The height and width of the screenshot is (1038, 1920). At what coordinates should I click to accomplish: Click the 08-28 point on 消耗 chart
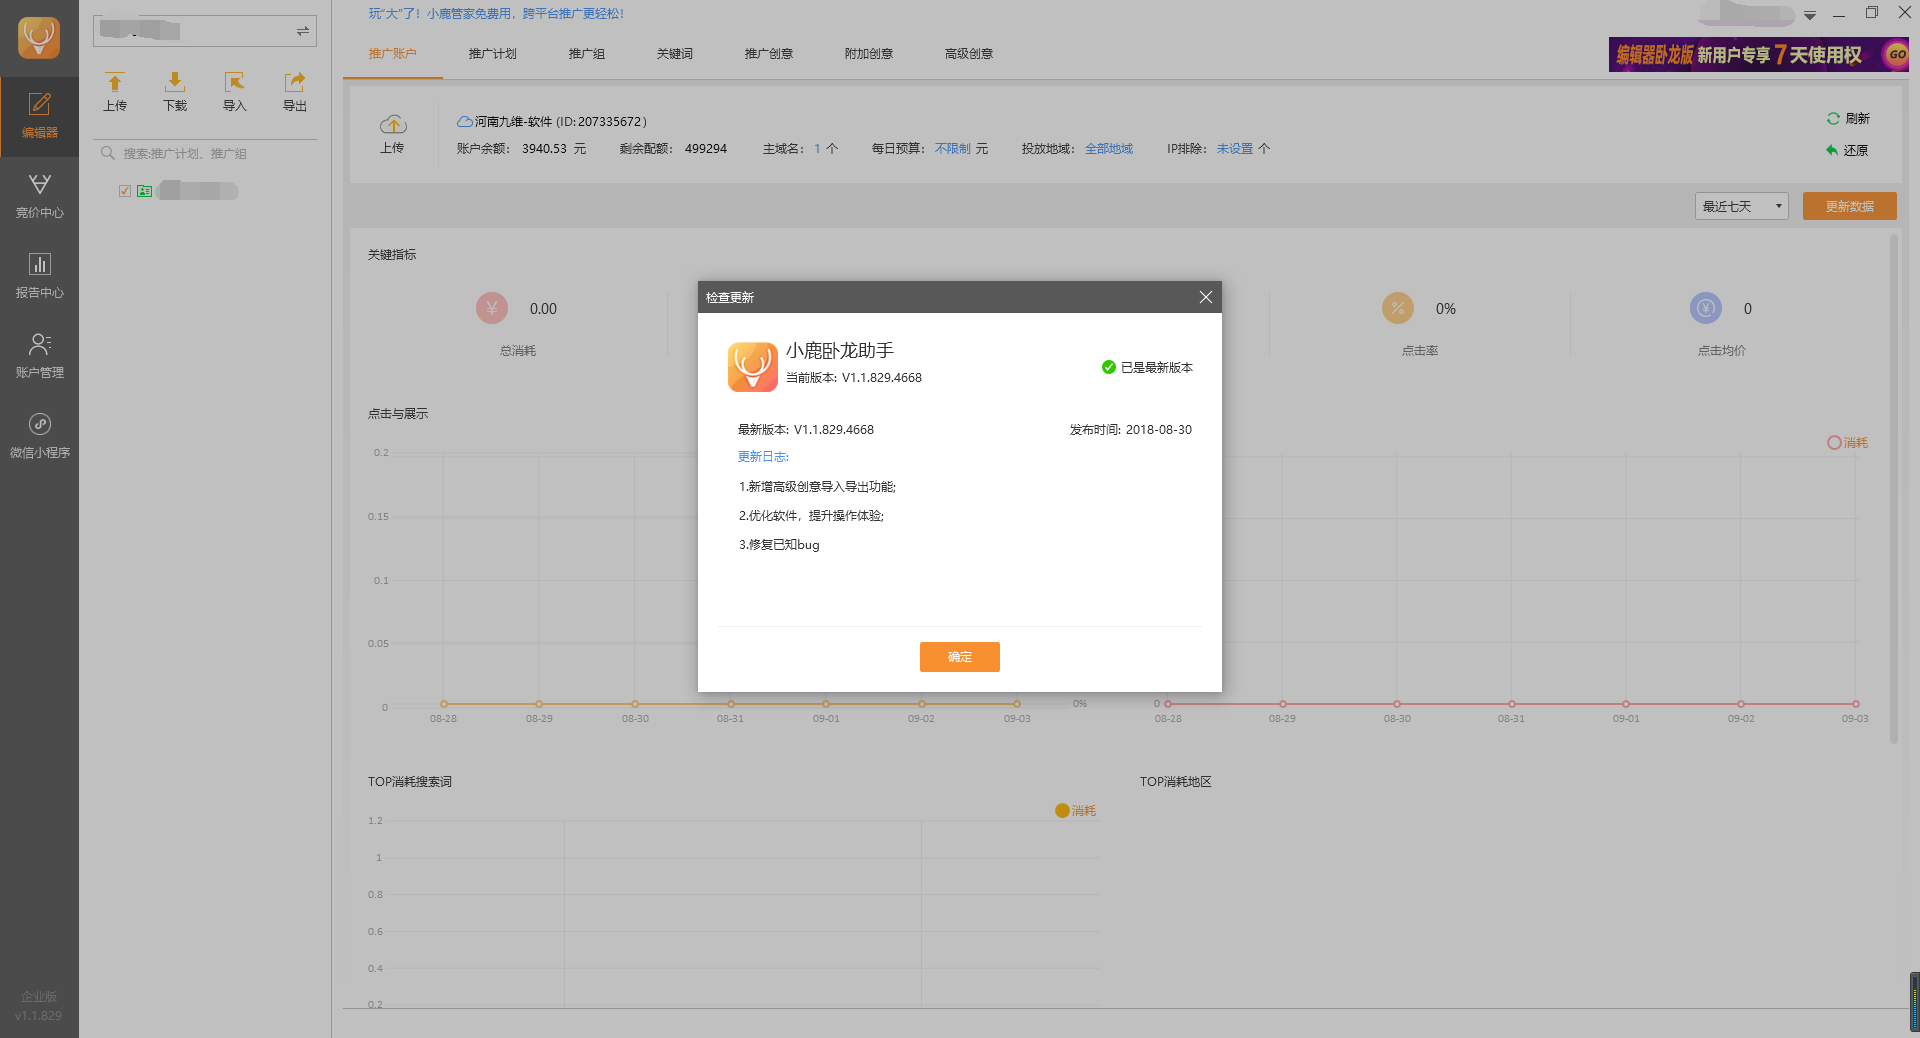pos(1168,704)
